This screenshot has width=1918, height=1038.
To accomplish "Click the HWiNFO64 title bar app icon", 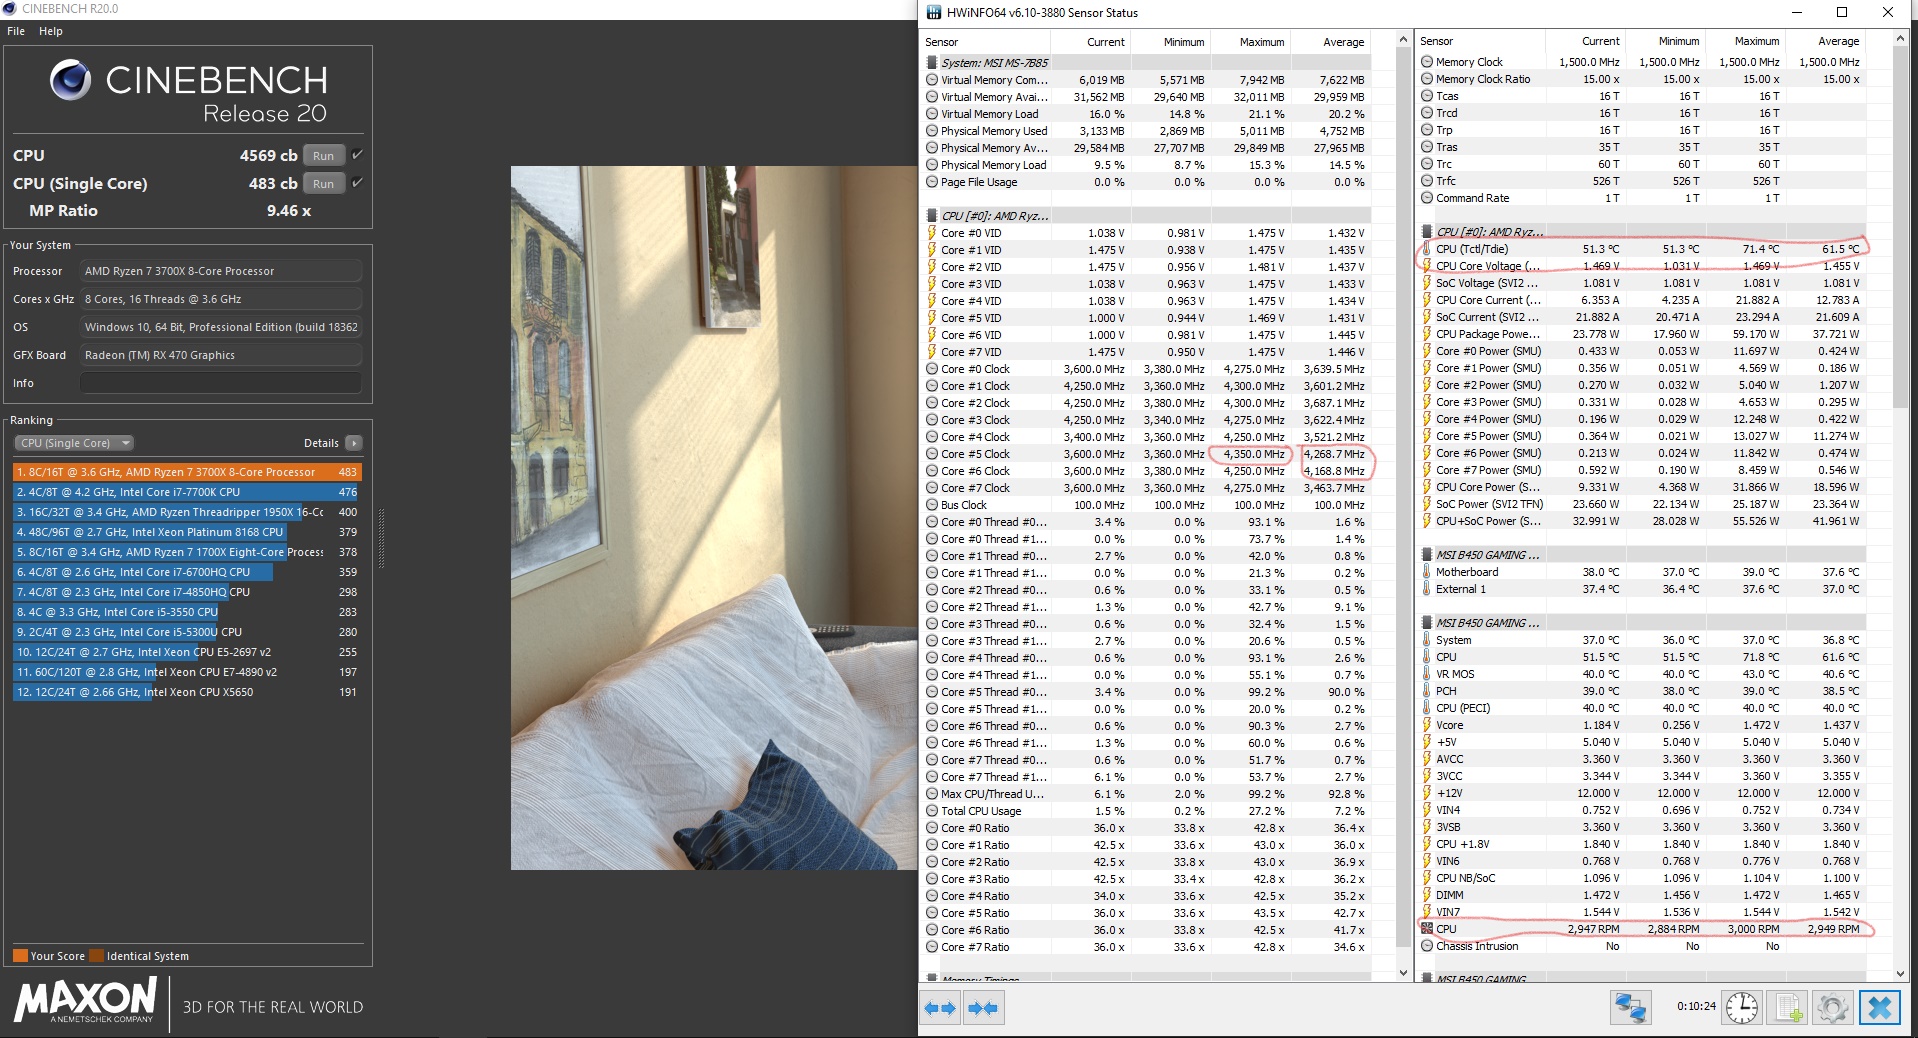I will (933, 13).
